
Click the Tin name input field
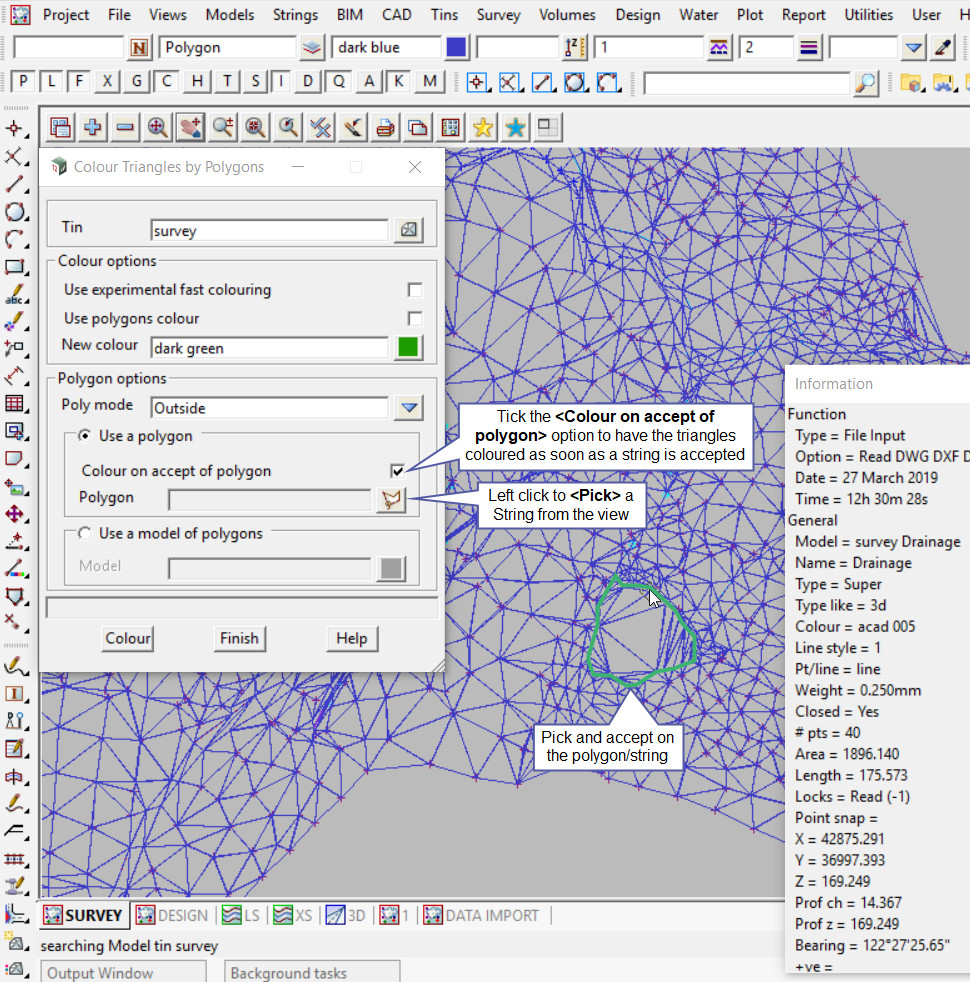pyautogui.click(x=268, y=230)
